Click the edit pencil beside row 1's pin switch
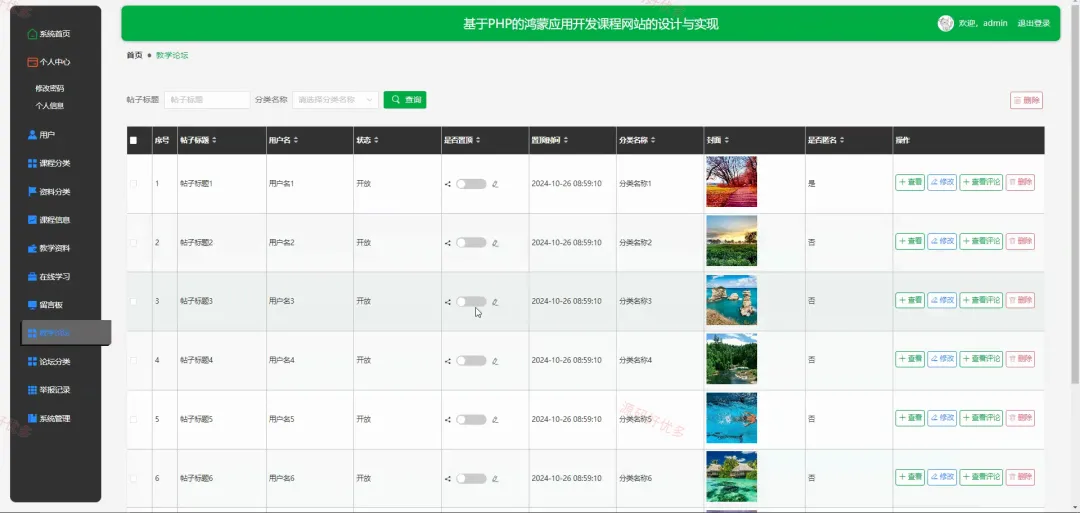Image resolution: width=1080 pixels, height=513 pixels. tap(495, 185)
